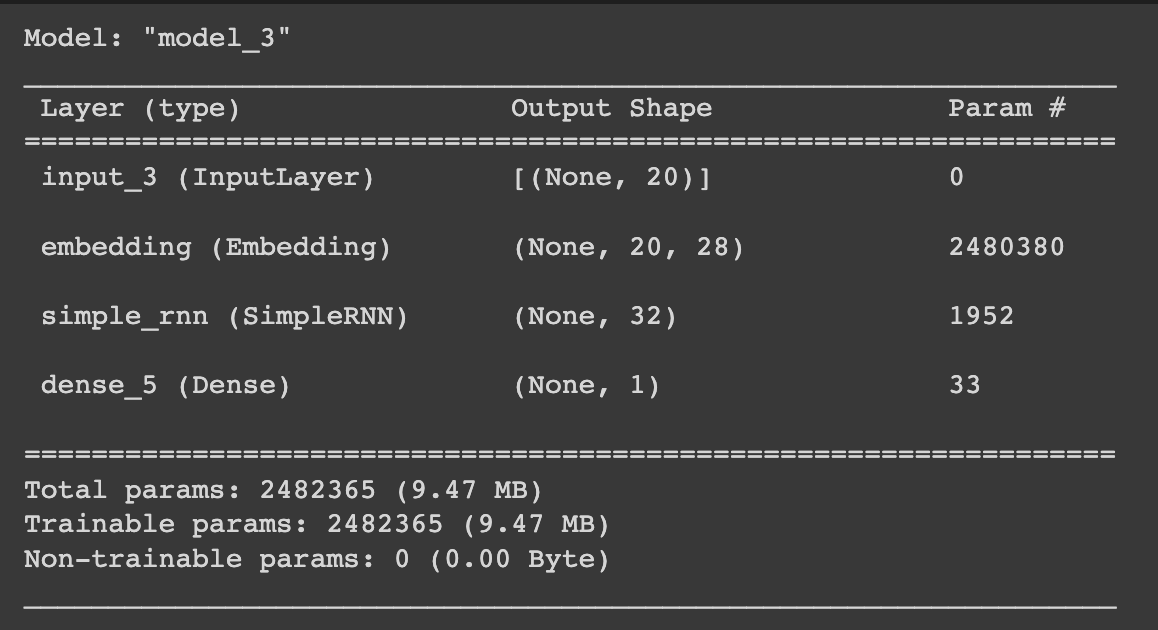
Task: Select the Layer (type) column header
Action: pos(140,109)
